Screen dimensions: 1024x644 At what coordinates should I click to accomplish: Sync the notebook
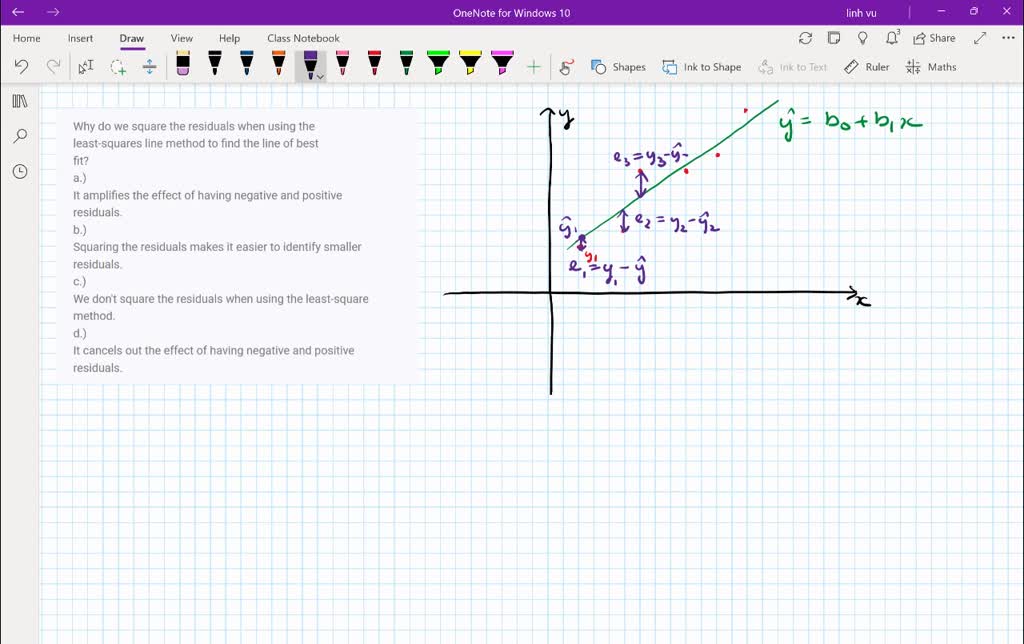(x=806, y=37)
